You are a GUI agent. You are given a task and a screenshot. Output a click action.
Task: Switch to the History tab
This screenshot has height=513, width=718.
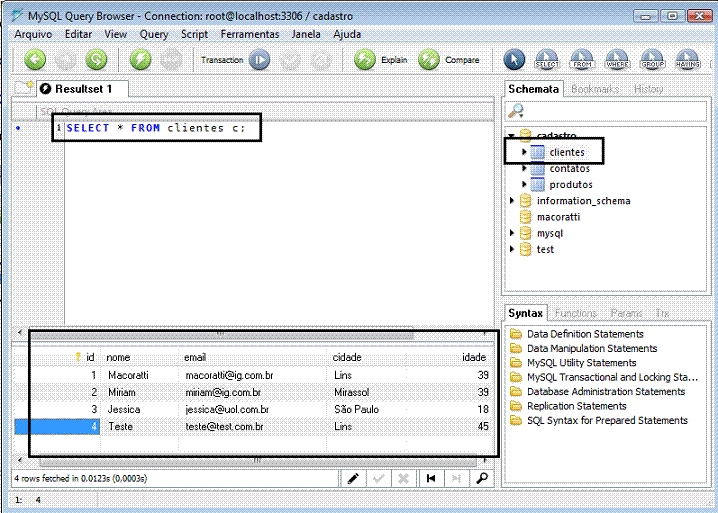point(648,89)
